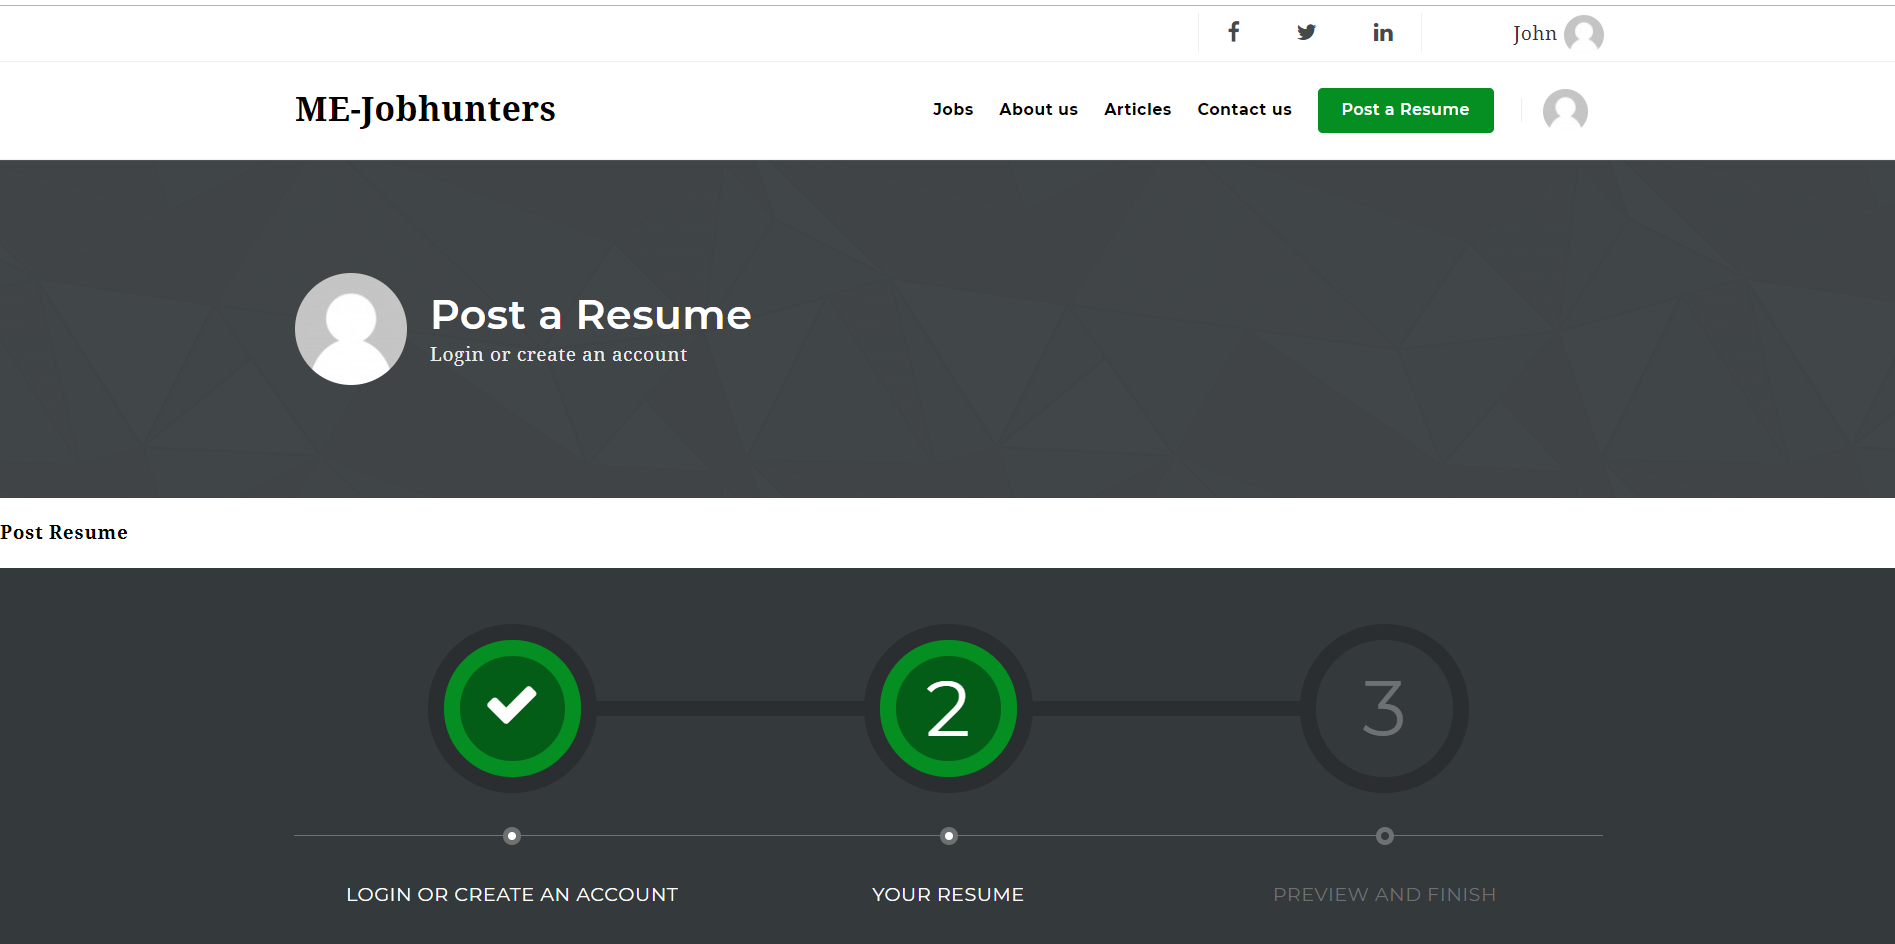Click the John username text
This screenshot has width=1895, height=944.
coord(1534,34)
